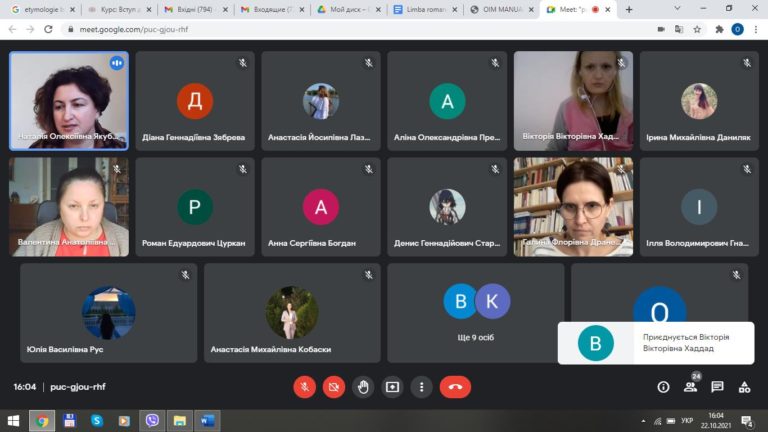The height and width of the screenshot is (432, 768).
Task: Switch to the Limba romana browser tab
Action: 428,9
